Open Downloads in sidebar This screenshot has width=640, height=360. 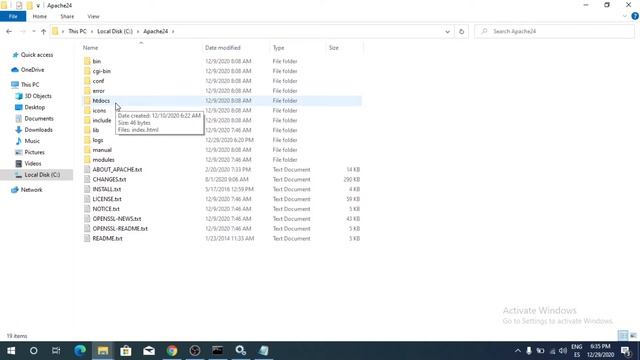tap(34, 130)
